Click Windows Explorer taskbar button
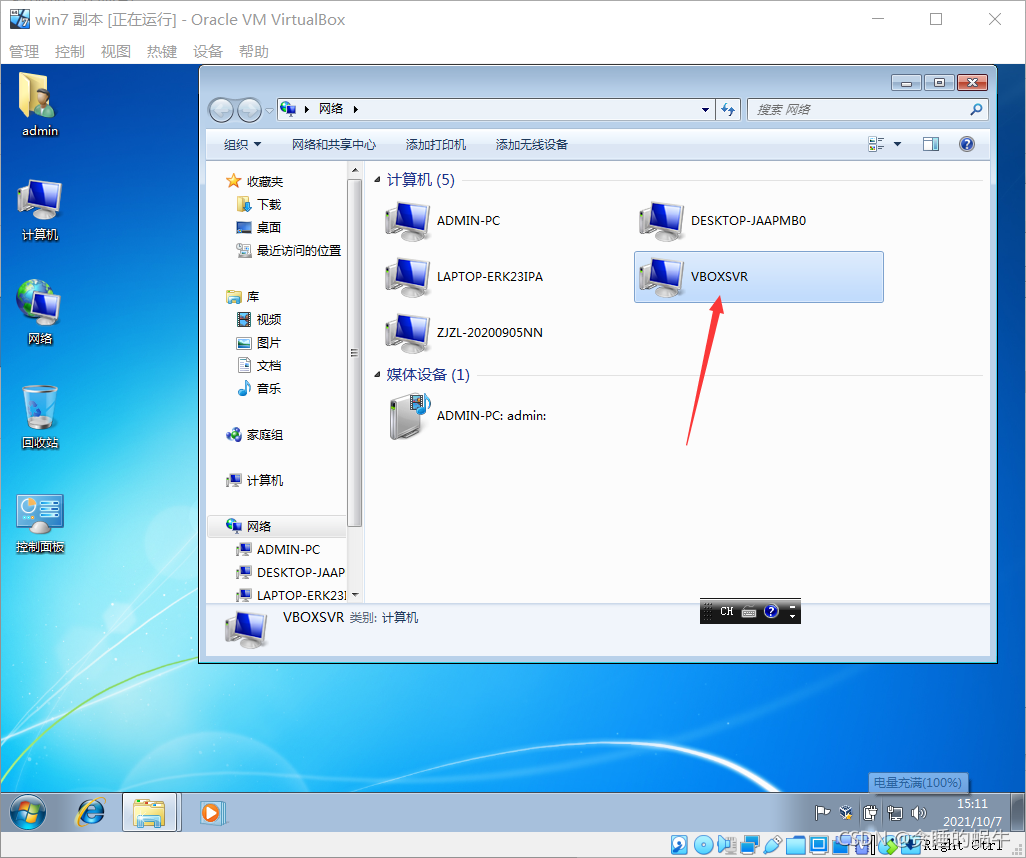Viewport: 1026px width, 858px height. pyautogui.click(x=149, y=812)
